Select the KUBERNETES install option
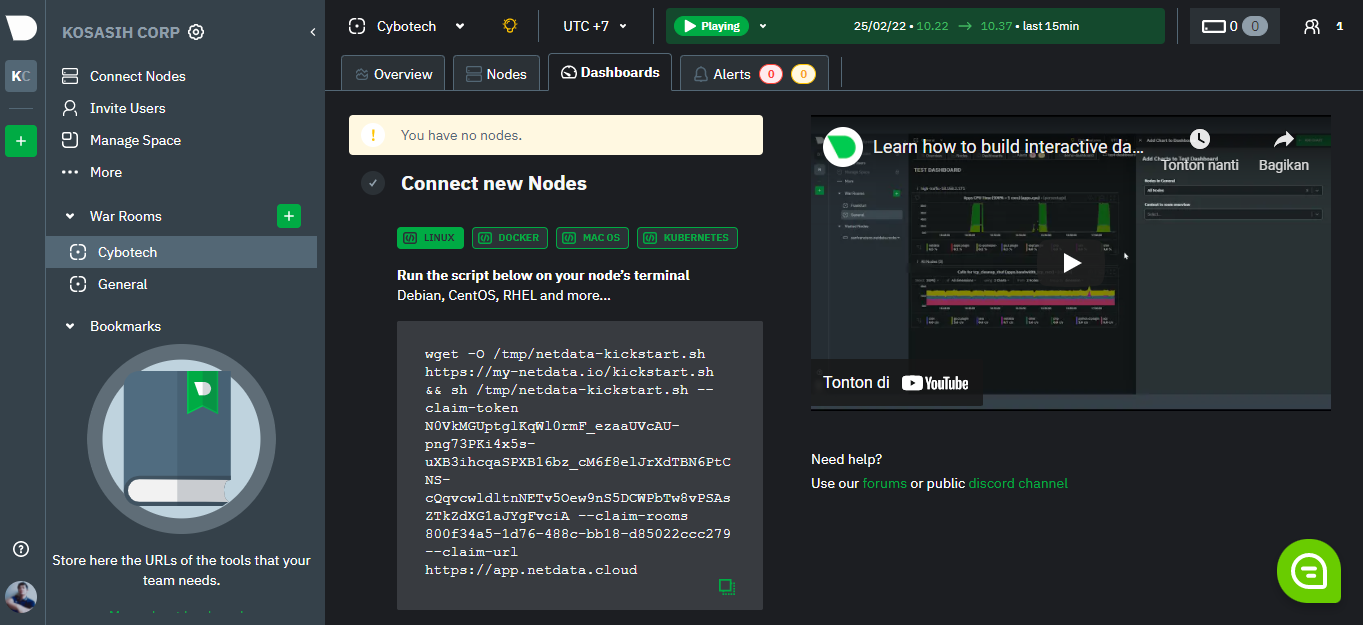This screenshot has width=1363, height=625. click(687, 238)
